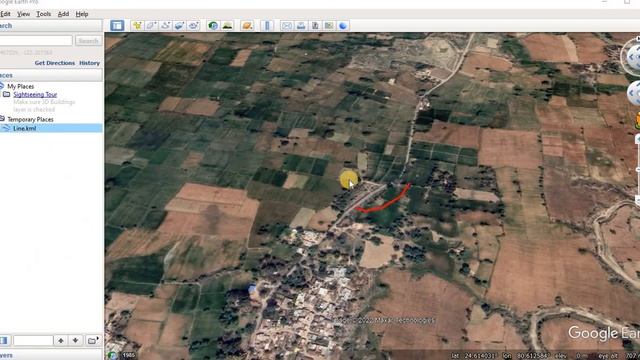Open the Help menu
This screenshot has height=360, width=640.
pos(82,14)
